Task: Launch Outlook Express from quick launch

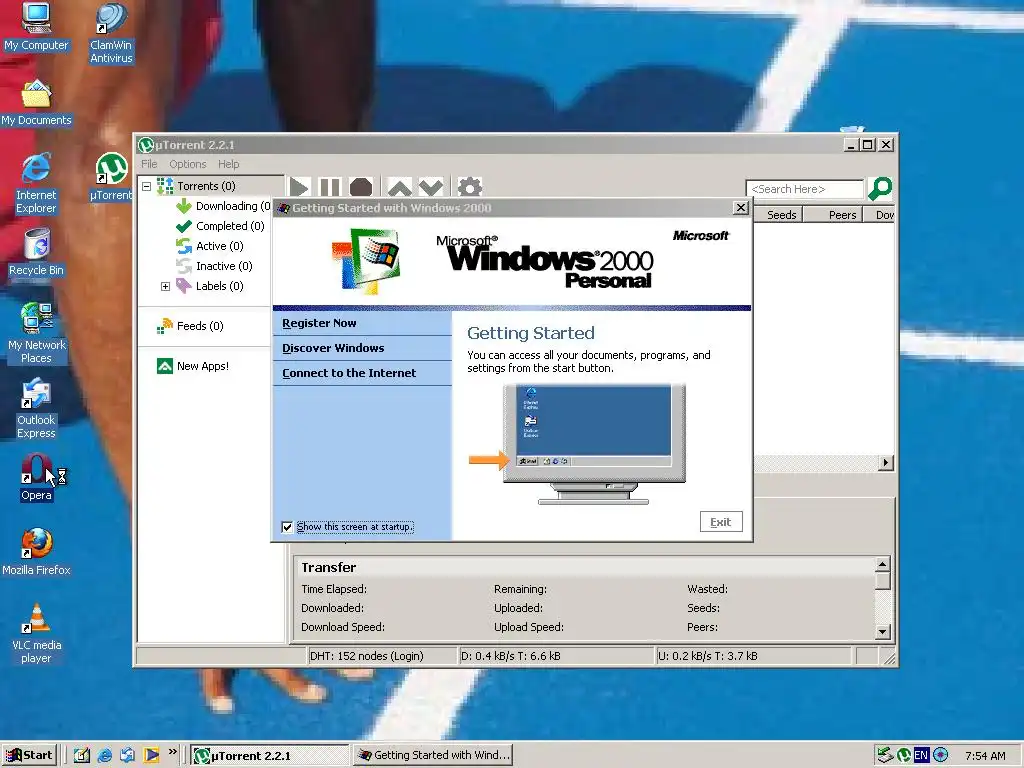Action: [x=127, y=755]
